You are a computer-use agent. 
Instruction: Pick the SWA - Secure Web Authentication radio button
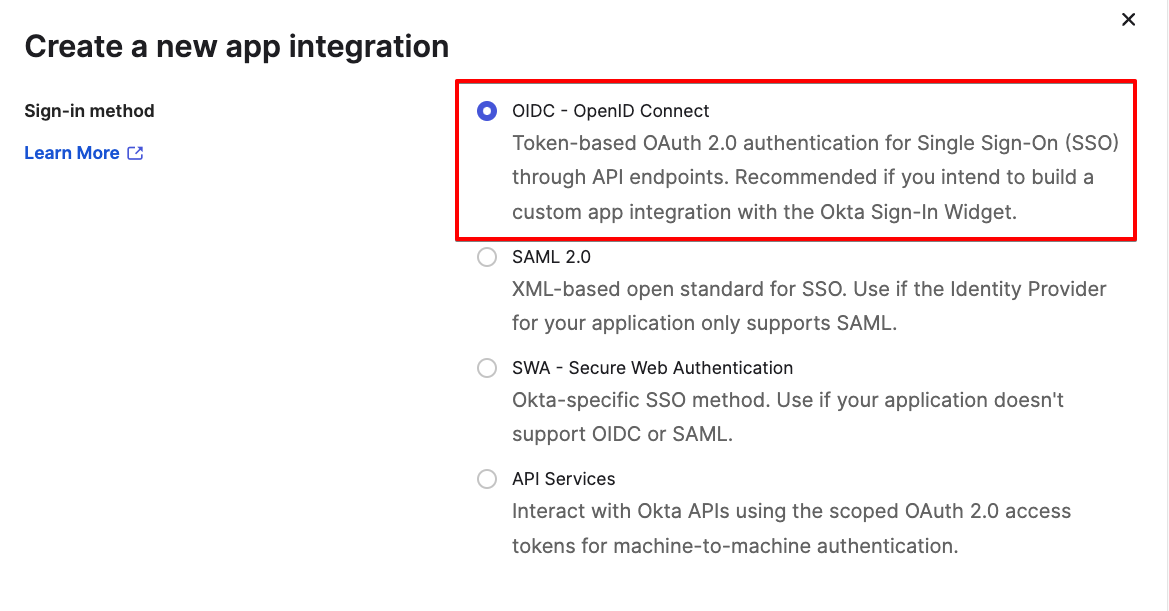pyautogui.click(x=487, y=368)
